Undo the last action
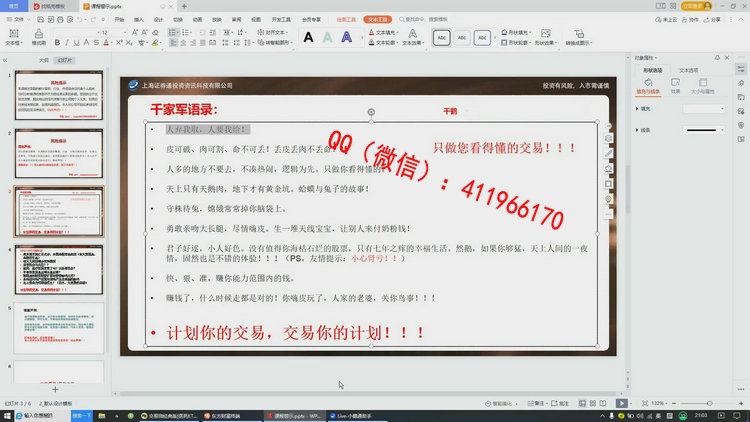This screenshot has width=750, height=422. point(80,20)
